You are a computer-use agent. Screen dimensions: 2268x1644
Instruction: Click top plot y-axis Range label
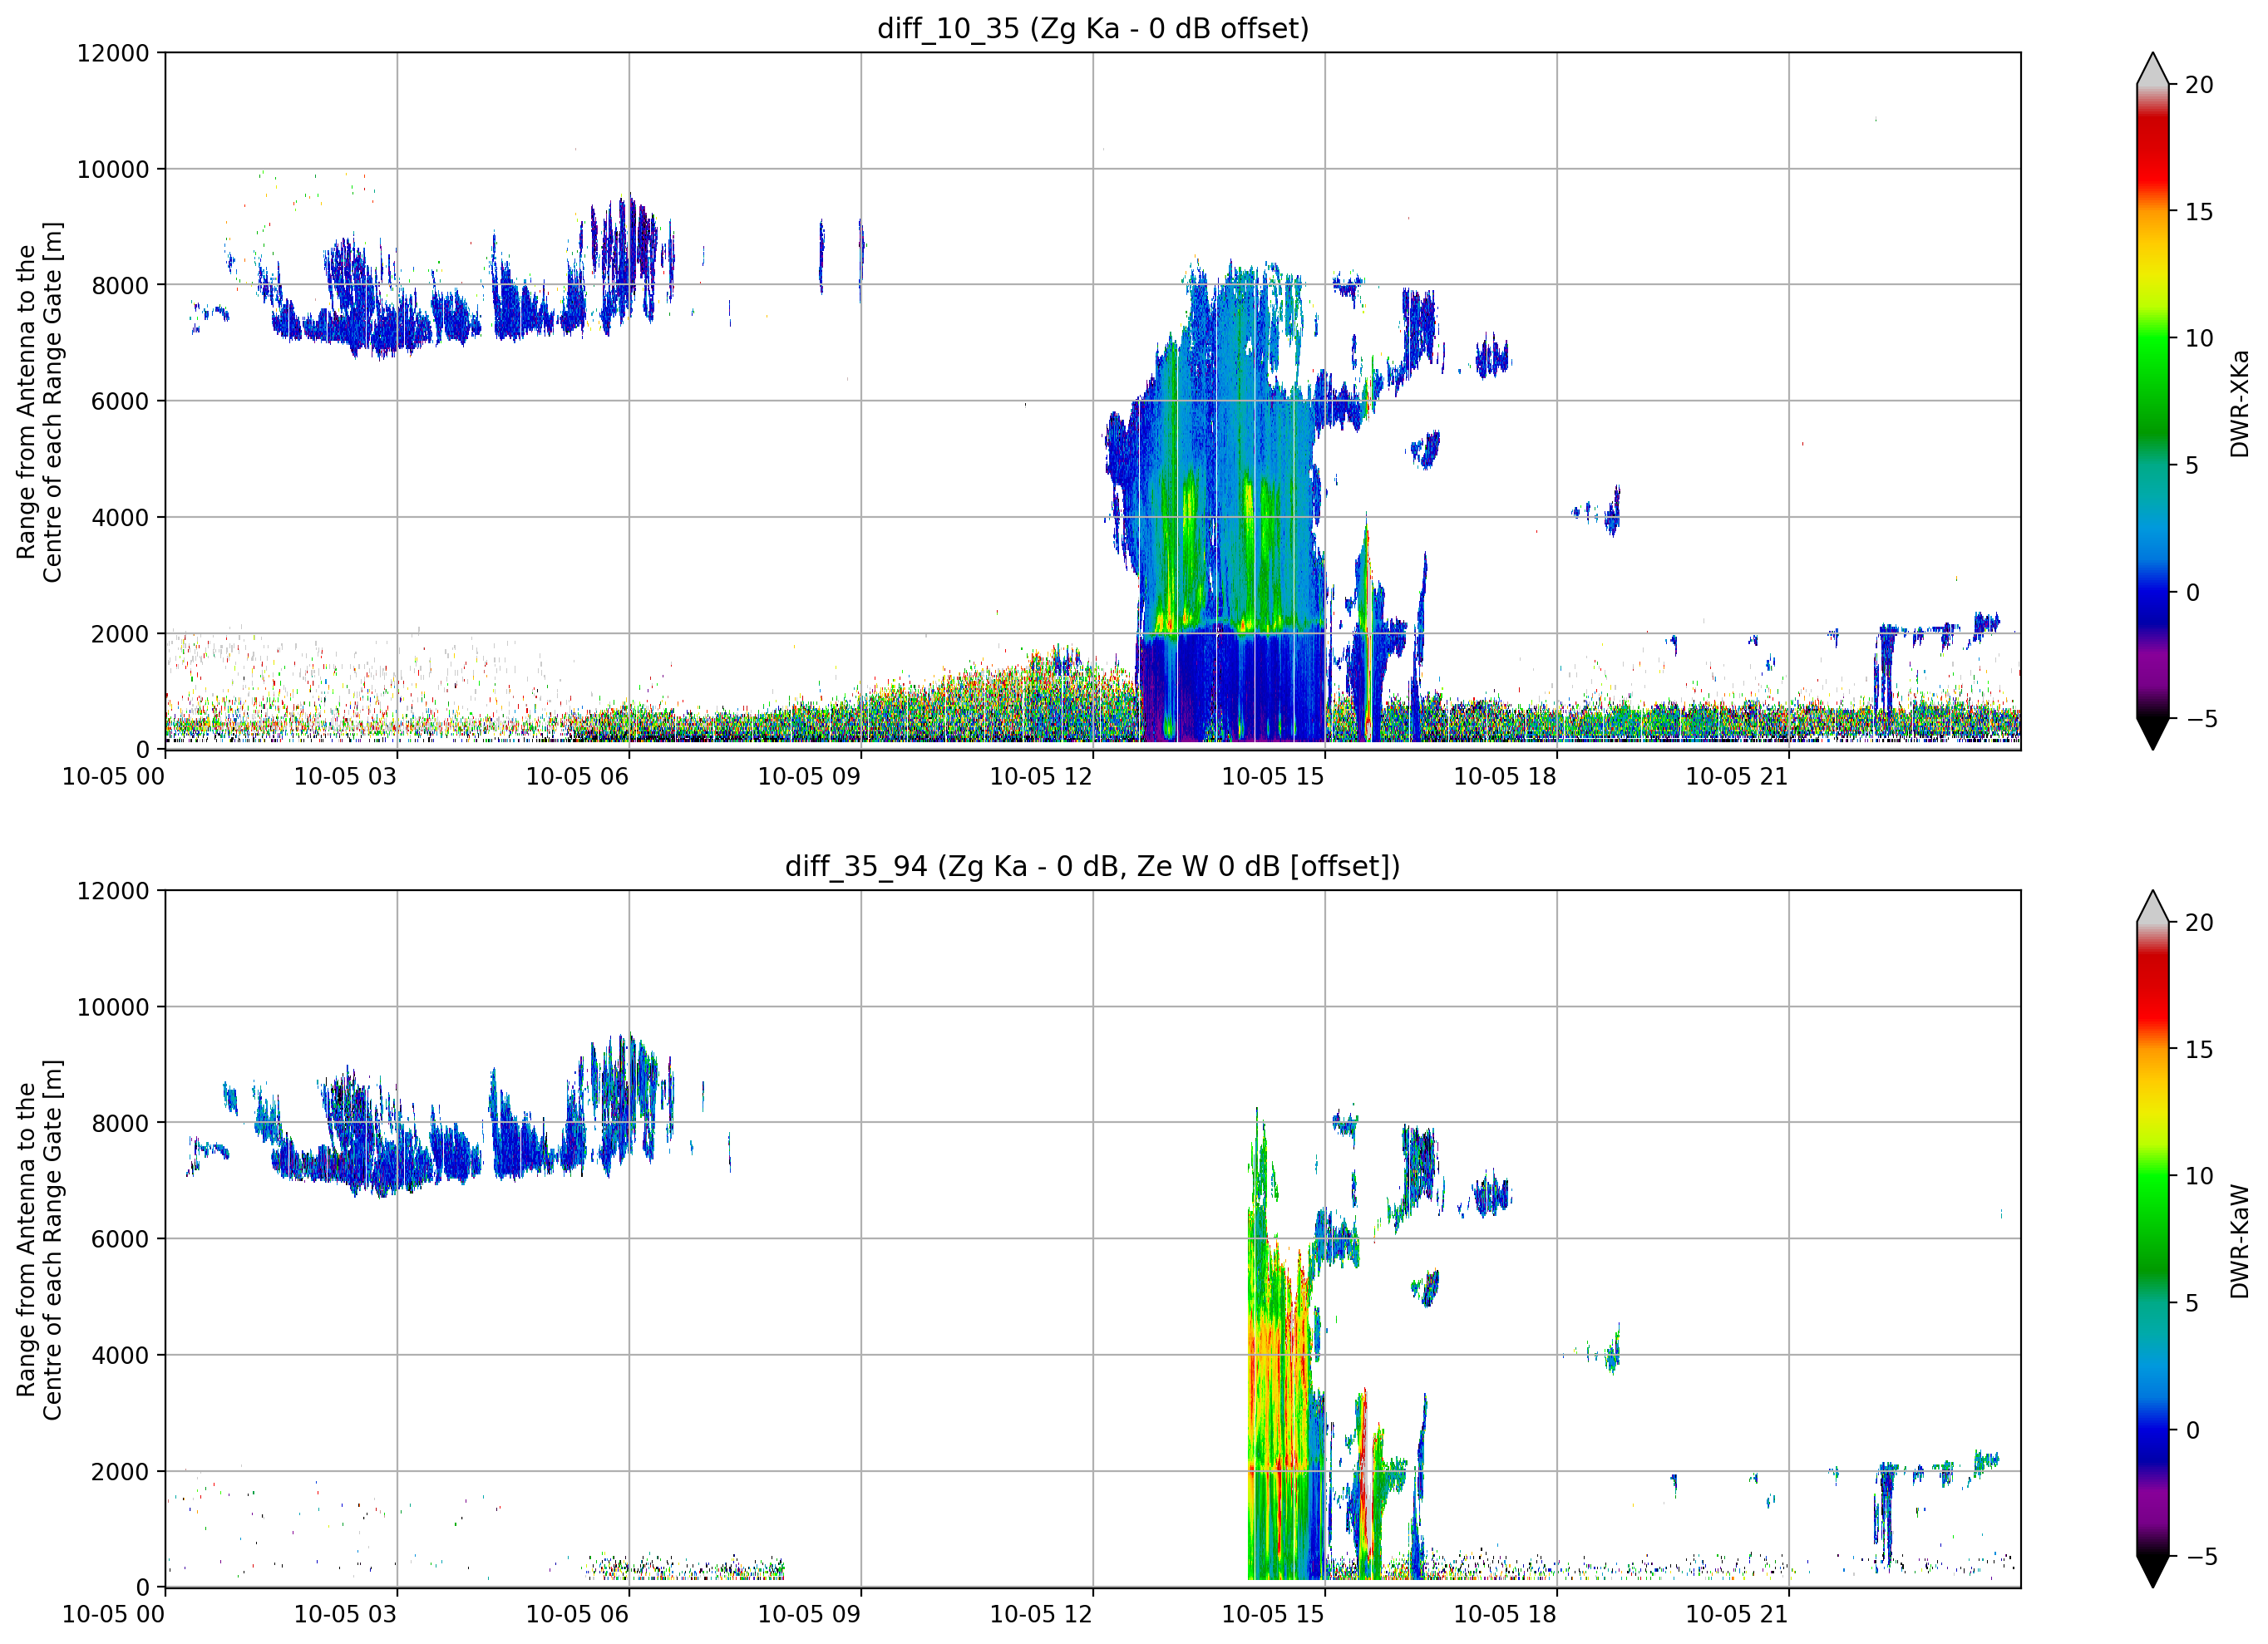pyautogui.click(x=39, y=402)
